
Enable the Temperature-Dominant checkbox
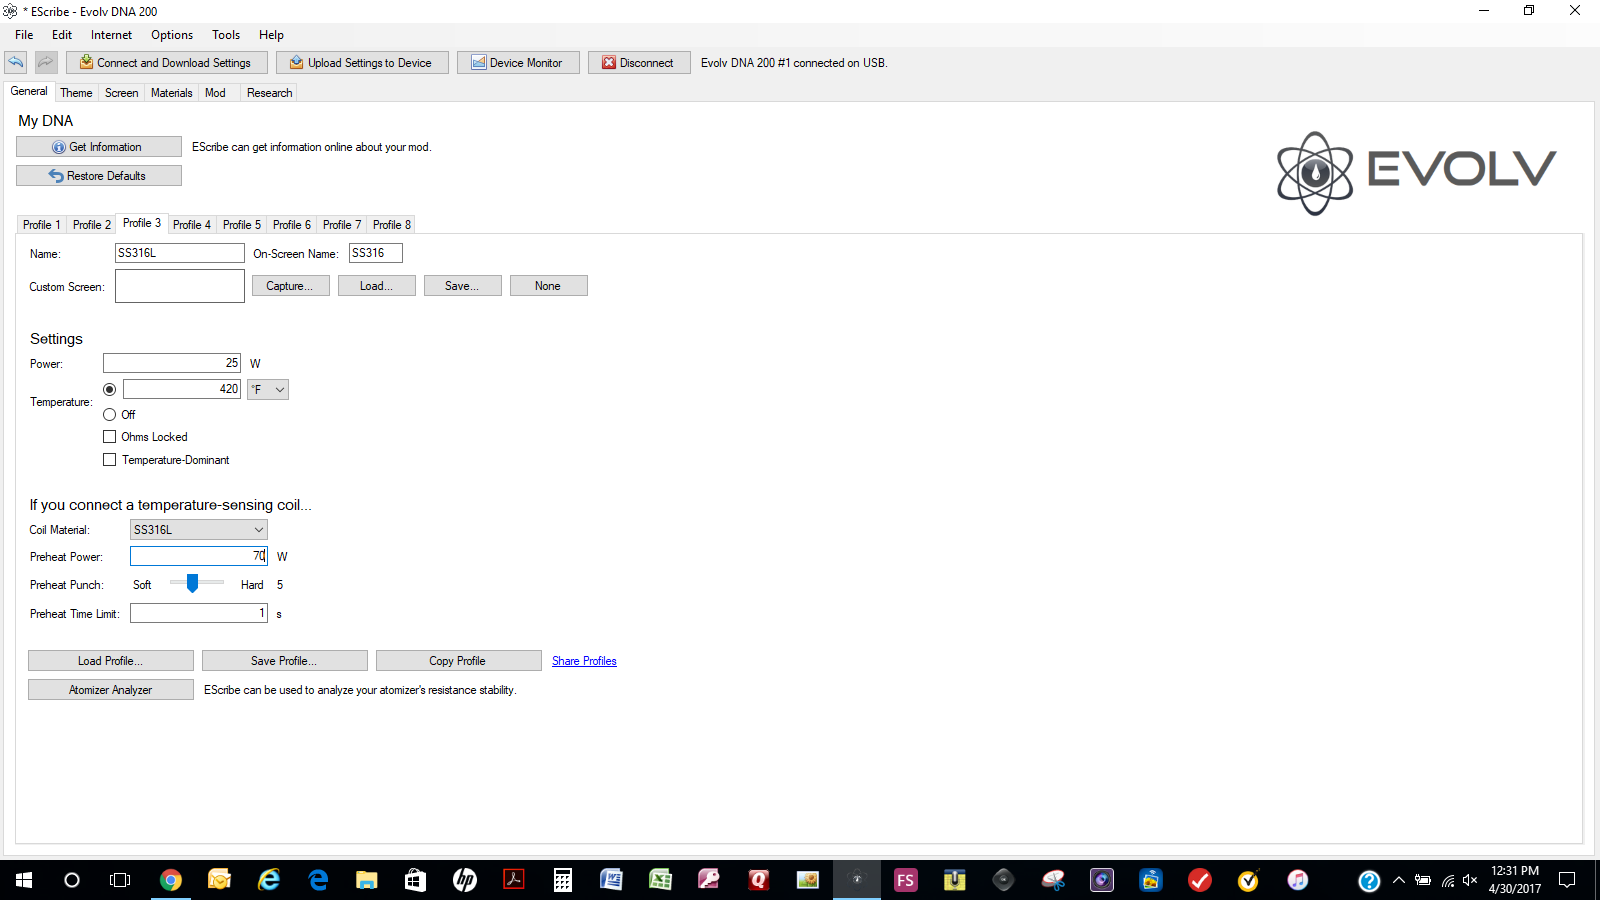[x=110, y=460]
